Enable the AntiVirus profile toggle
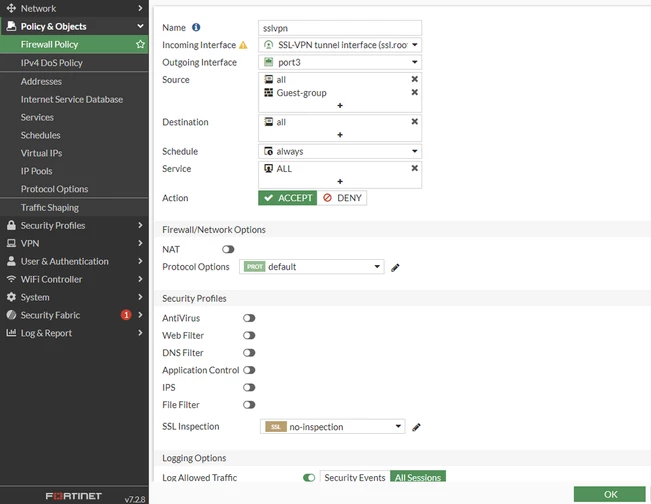Screen dimensions: 651x504 point(249,318)
